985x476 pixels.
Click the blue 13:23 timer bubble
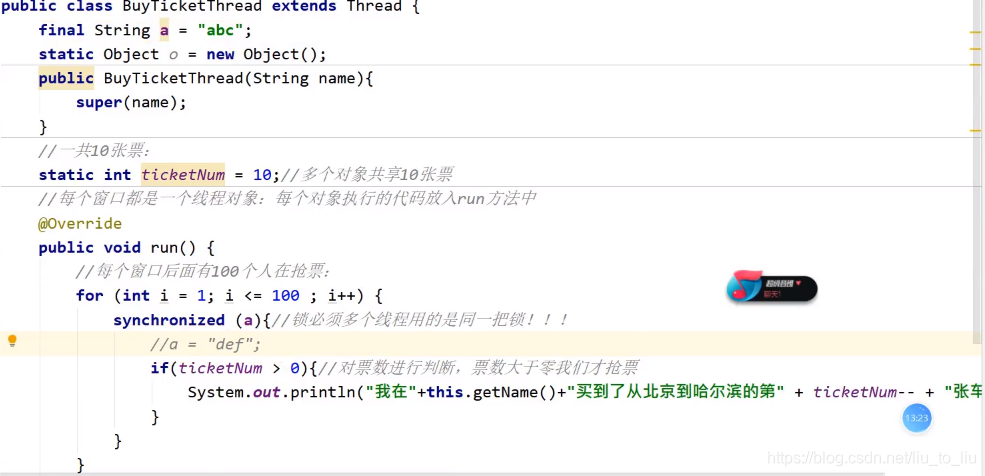tap(917, 418)
